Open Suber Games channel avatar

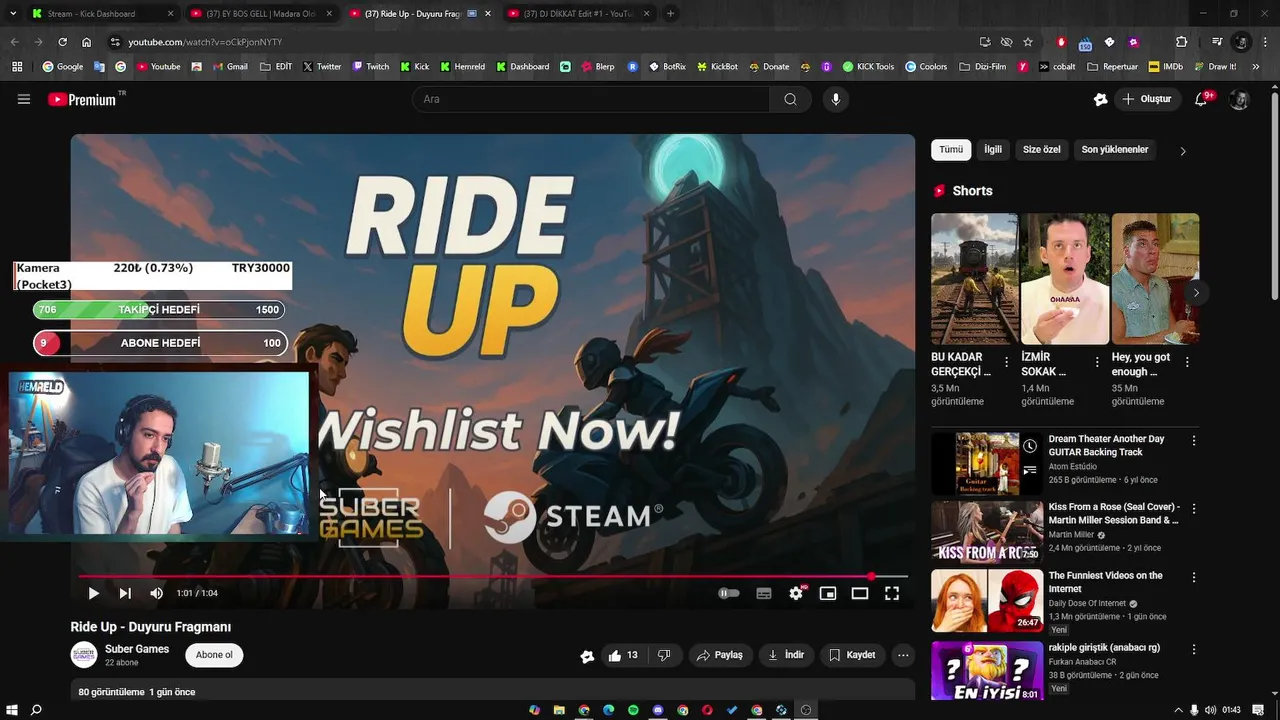click(x=84, y=655)
